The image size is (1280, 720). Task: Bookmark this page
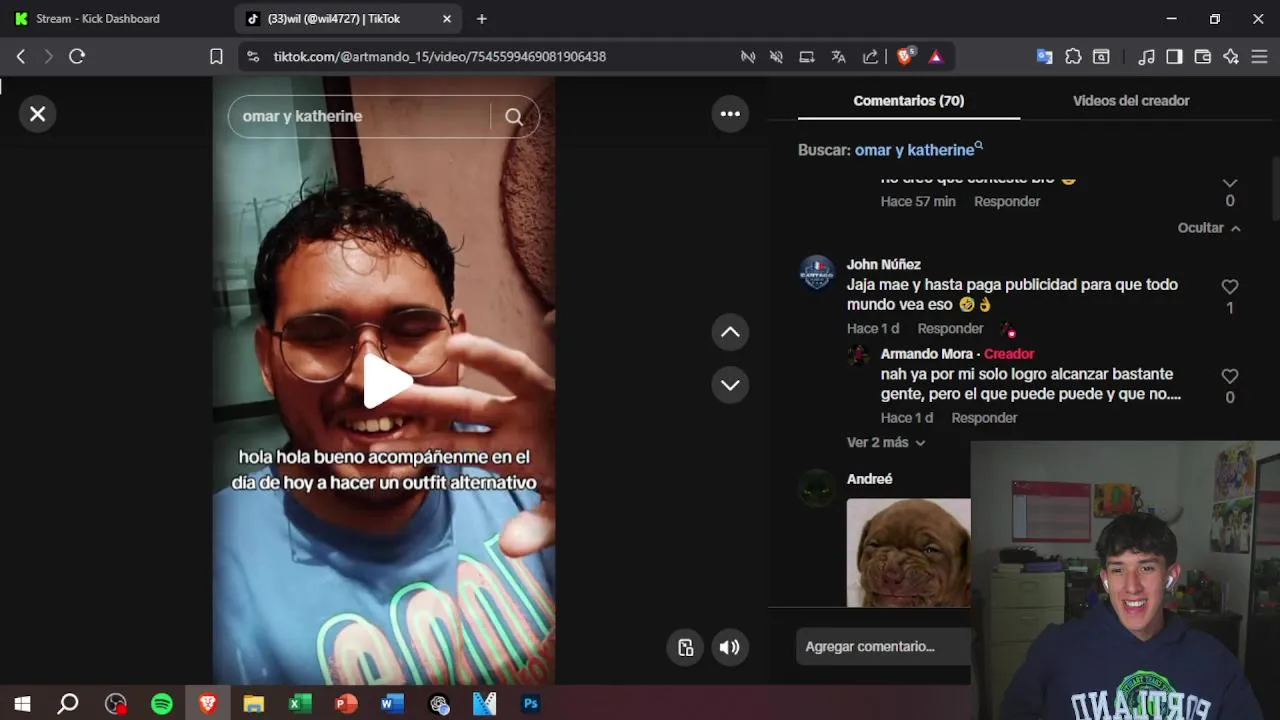[x=216, y=57]
